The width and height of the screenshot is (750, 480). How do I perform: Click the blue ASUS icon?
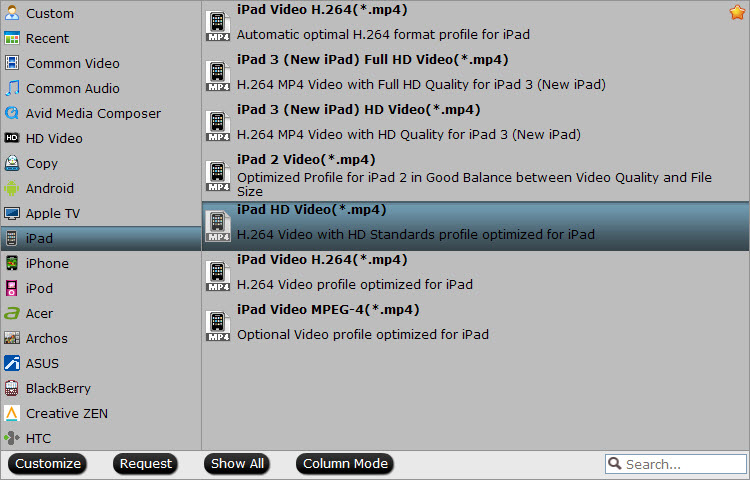click(x=12, y=363)
